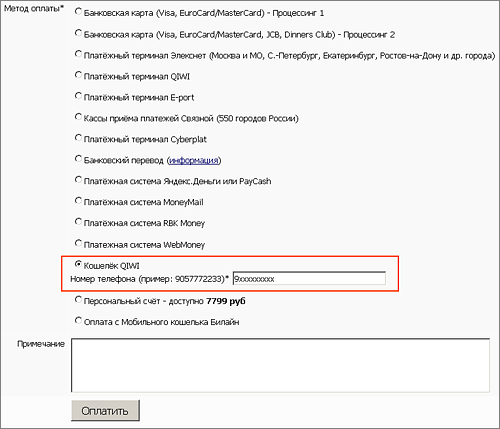Choose Персональный счёт with 7799 руб available
Screen dimensions: 500x429
click(x=78, y=300)
